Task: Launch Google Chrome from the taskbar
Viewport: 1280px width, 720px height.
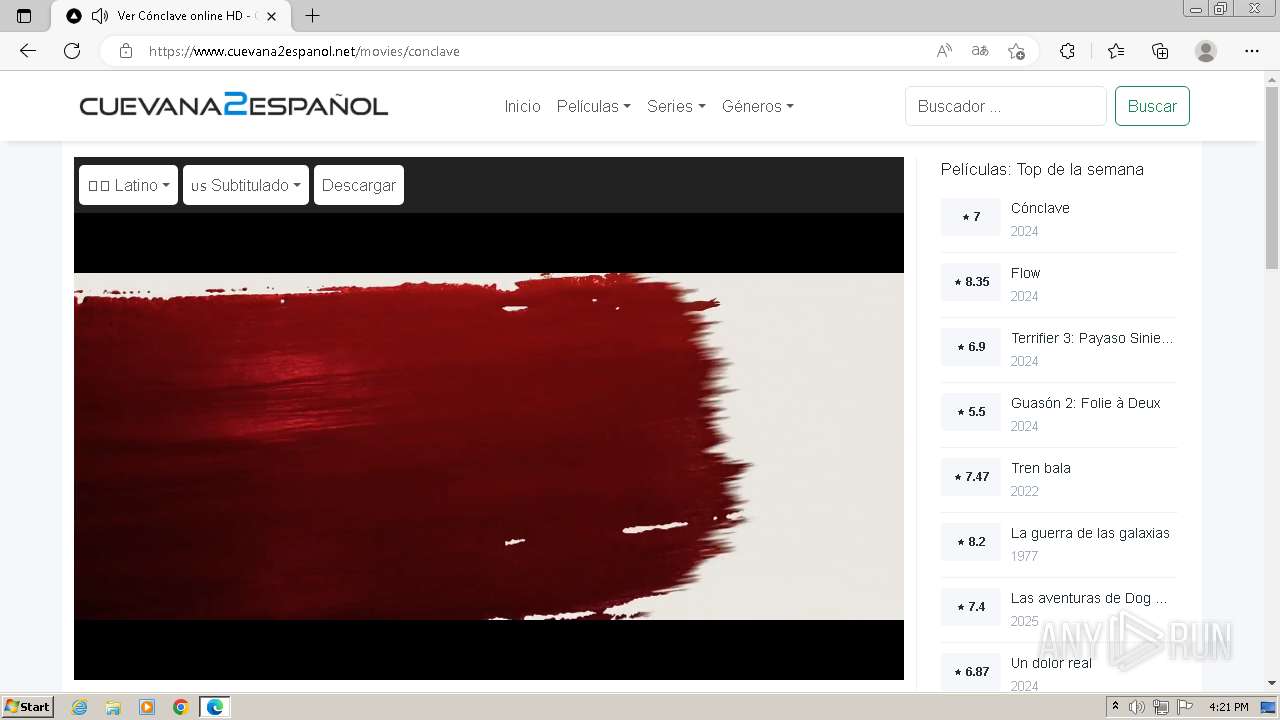Action: (181, 707)
